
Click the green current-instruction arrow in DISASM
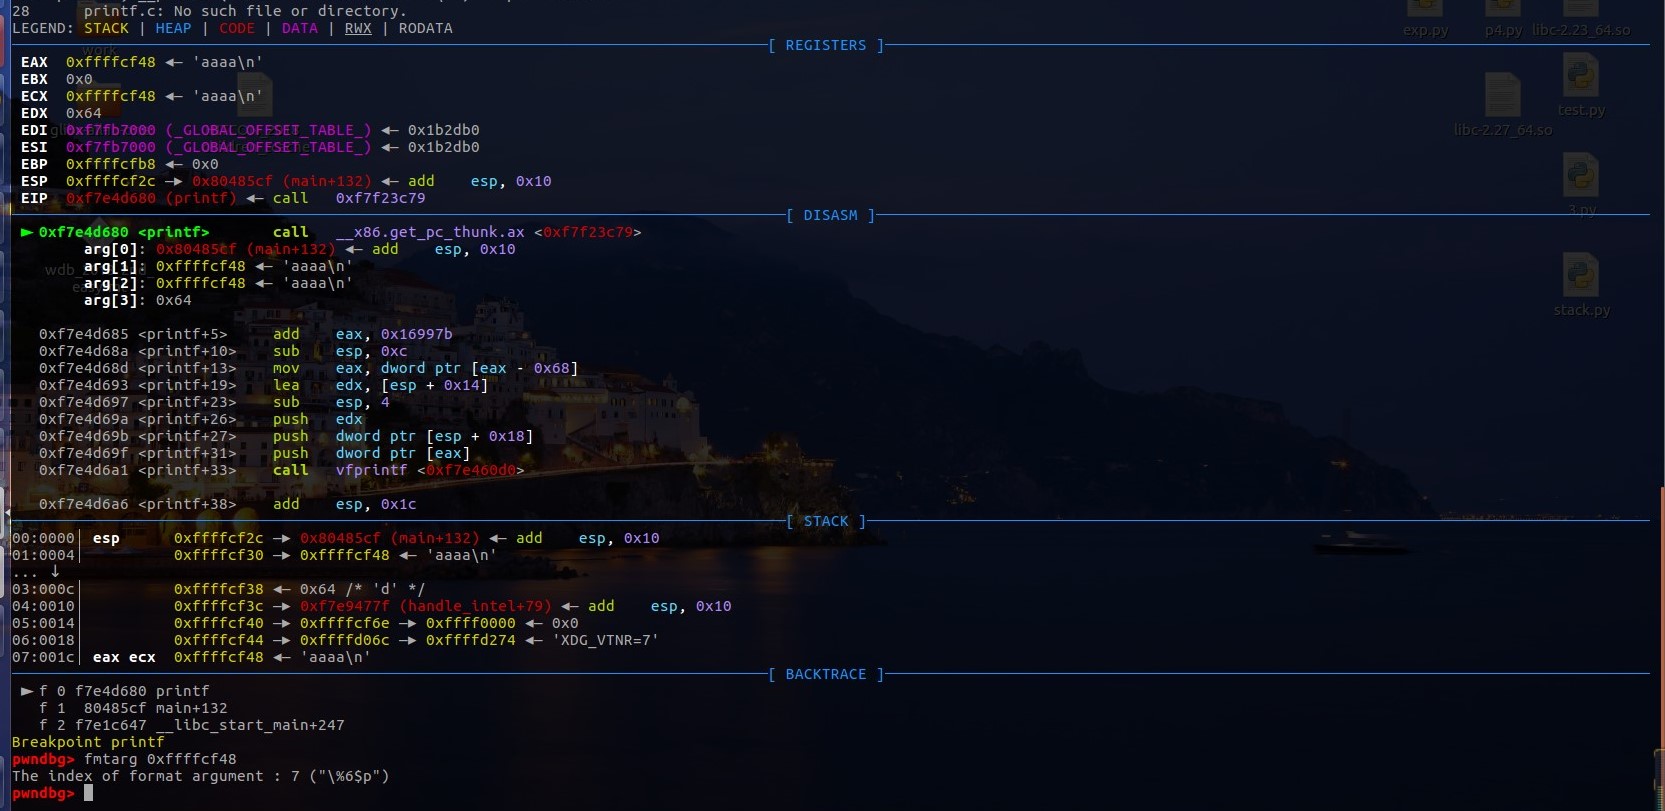(27, 232)
